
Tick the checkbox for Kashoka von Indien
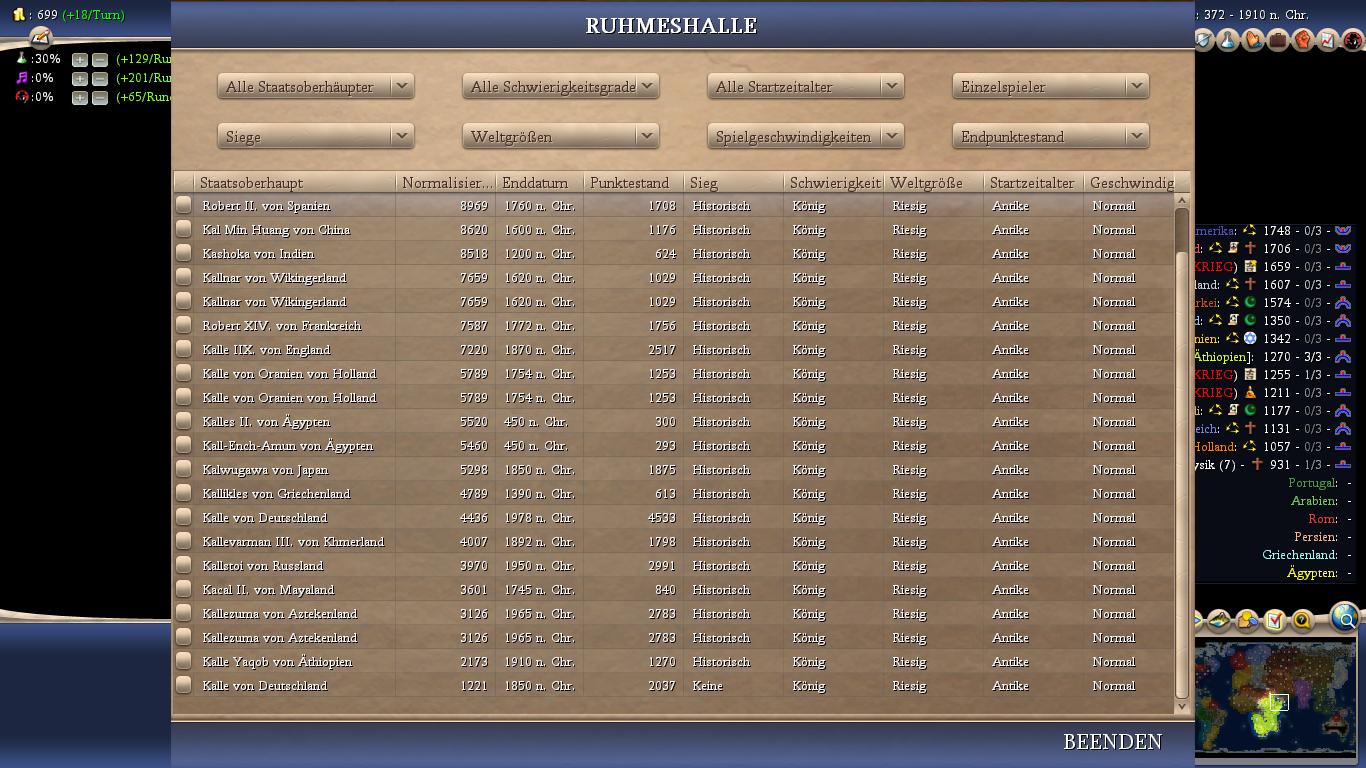(x=183, y=253)
